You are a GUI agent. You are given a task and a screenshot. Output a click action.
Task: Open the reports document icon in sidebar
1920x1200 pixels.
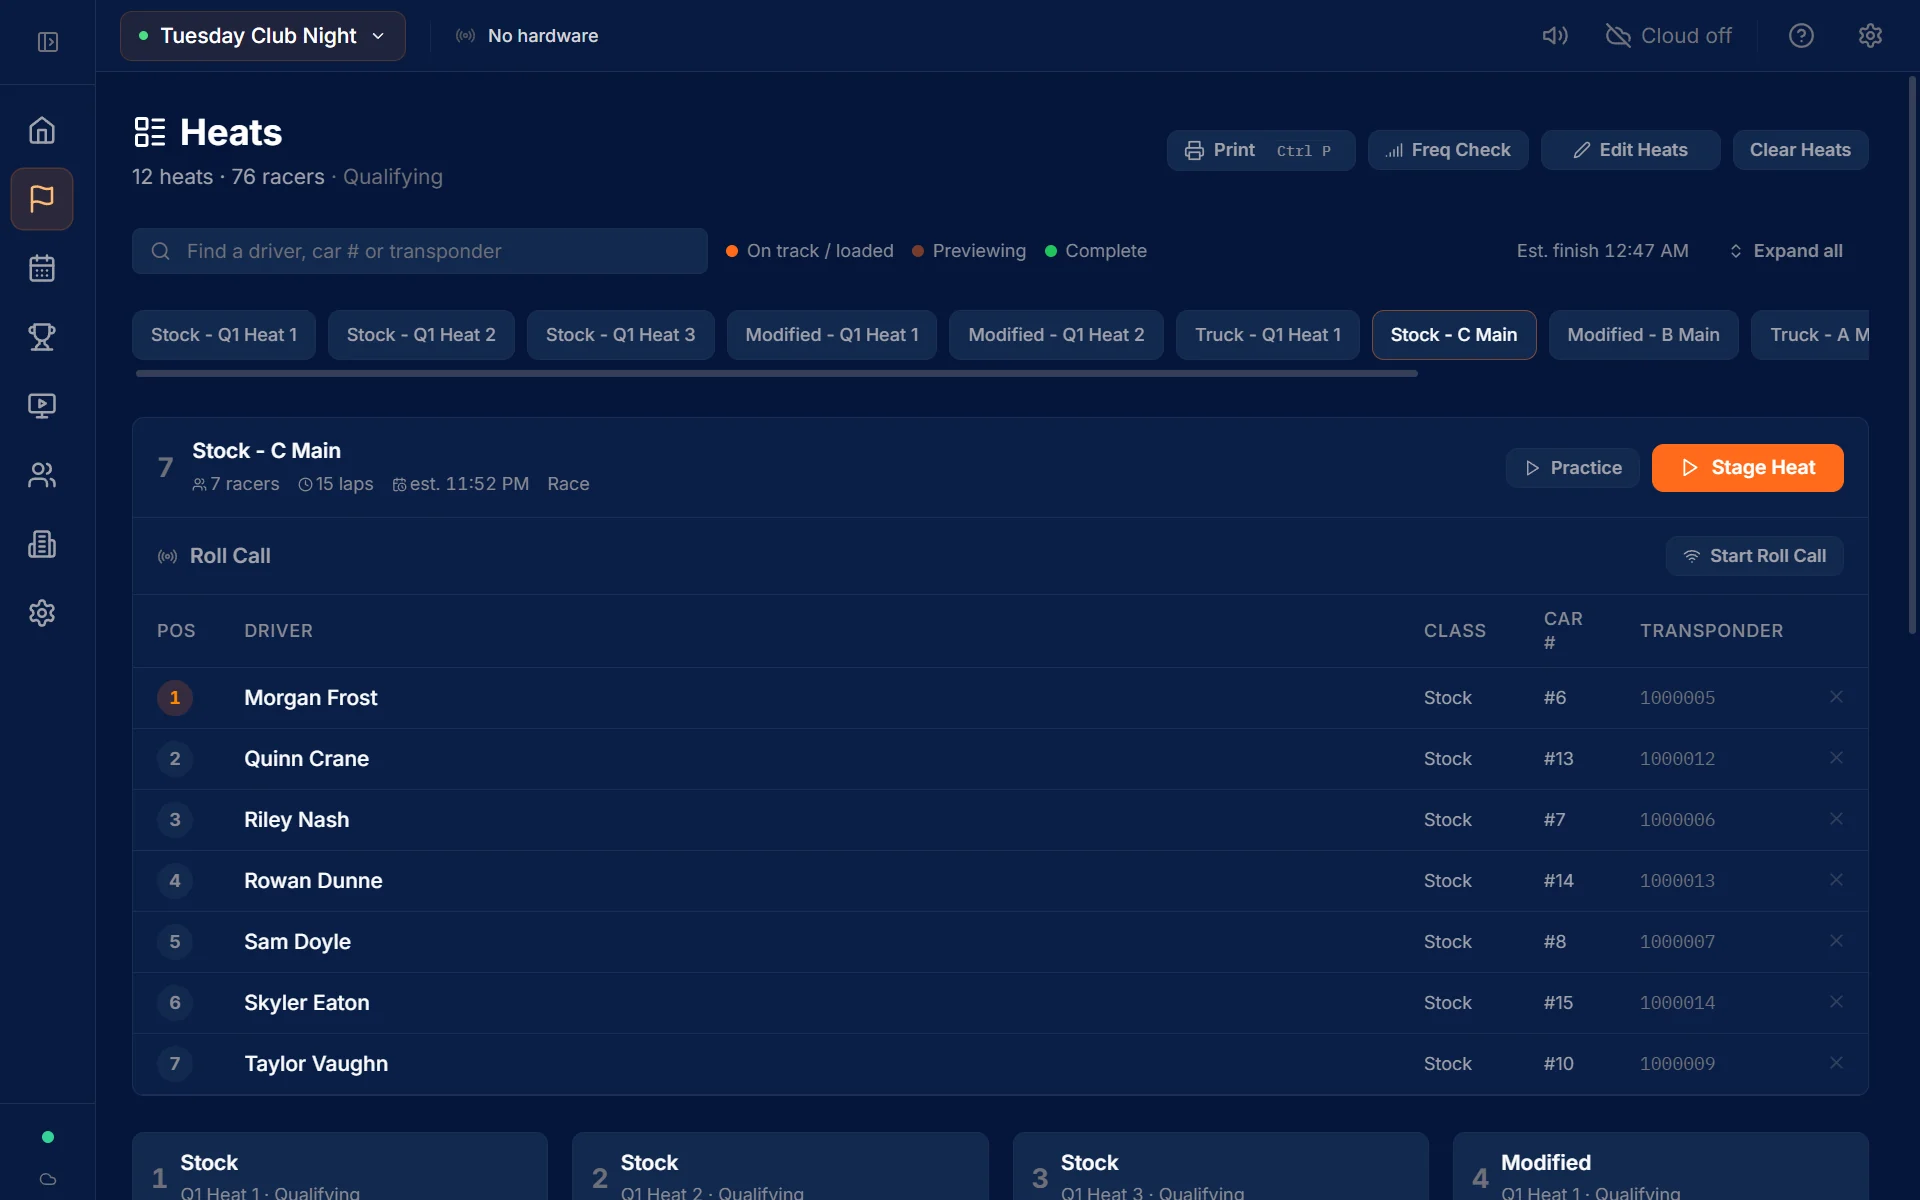click(42, 544)
